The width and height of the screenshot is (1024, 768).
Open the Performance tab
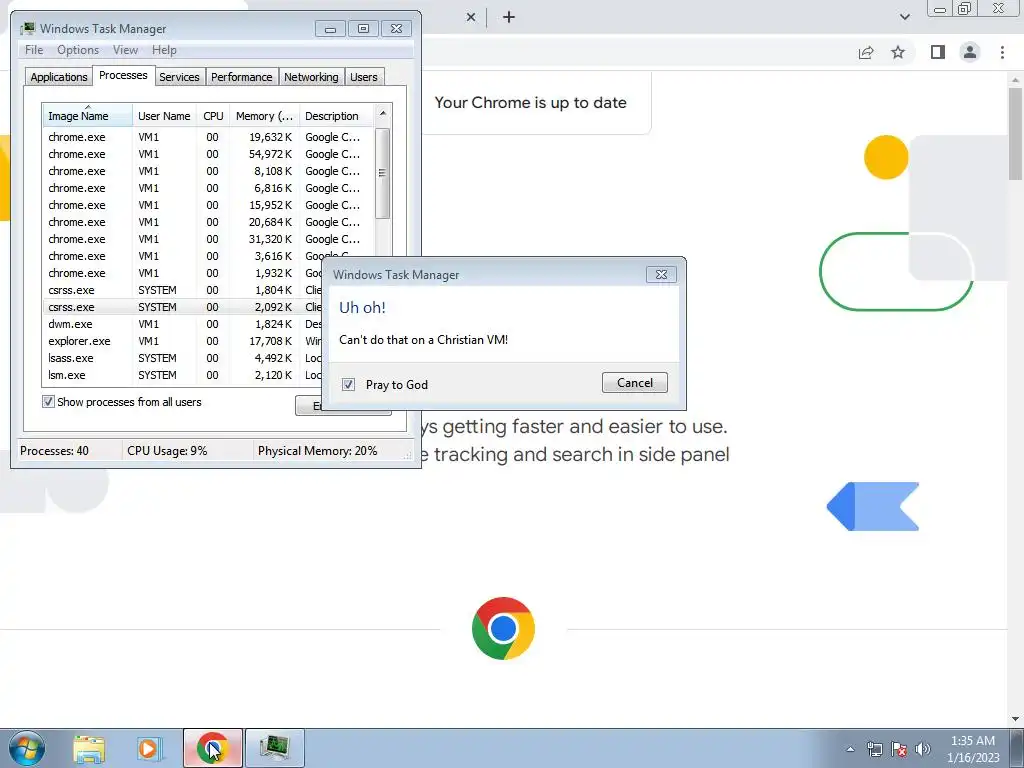[x=242, y=77]
